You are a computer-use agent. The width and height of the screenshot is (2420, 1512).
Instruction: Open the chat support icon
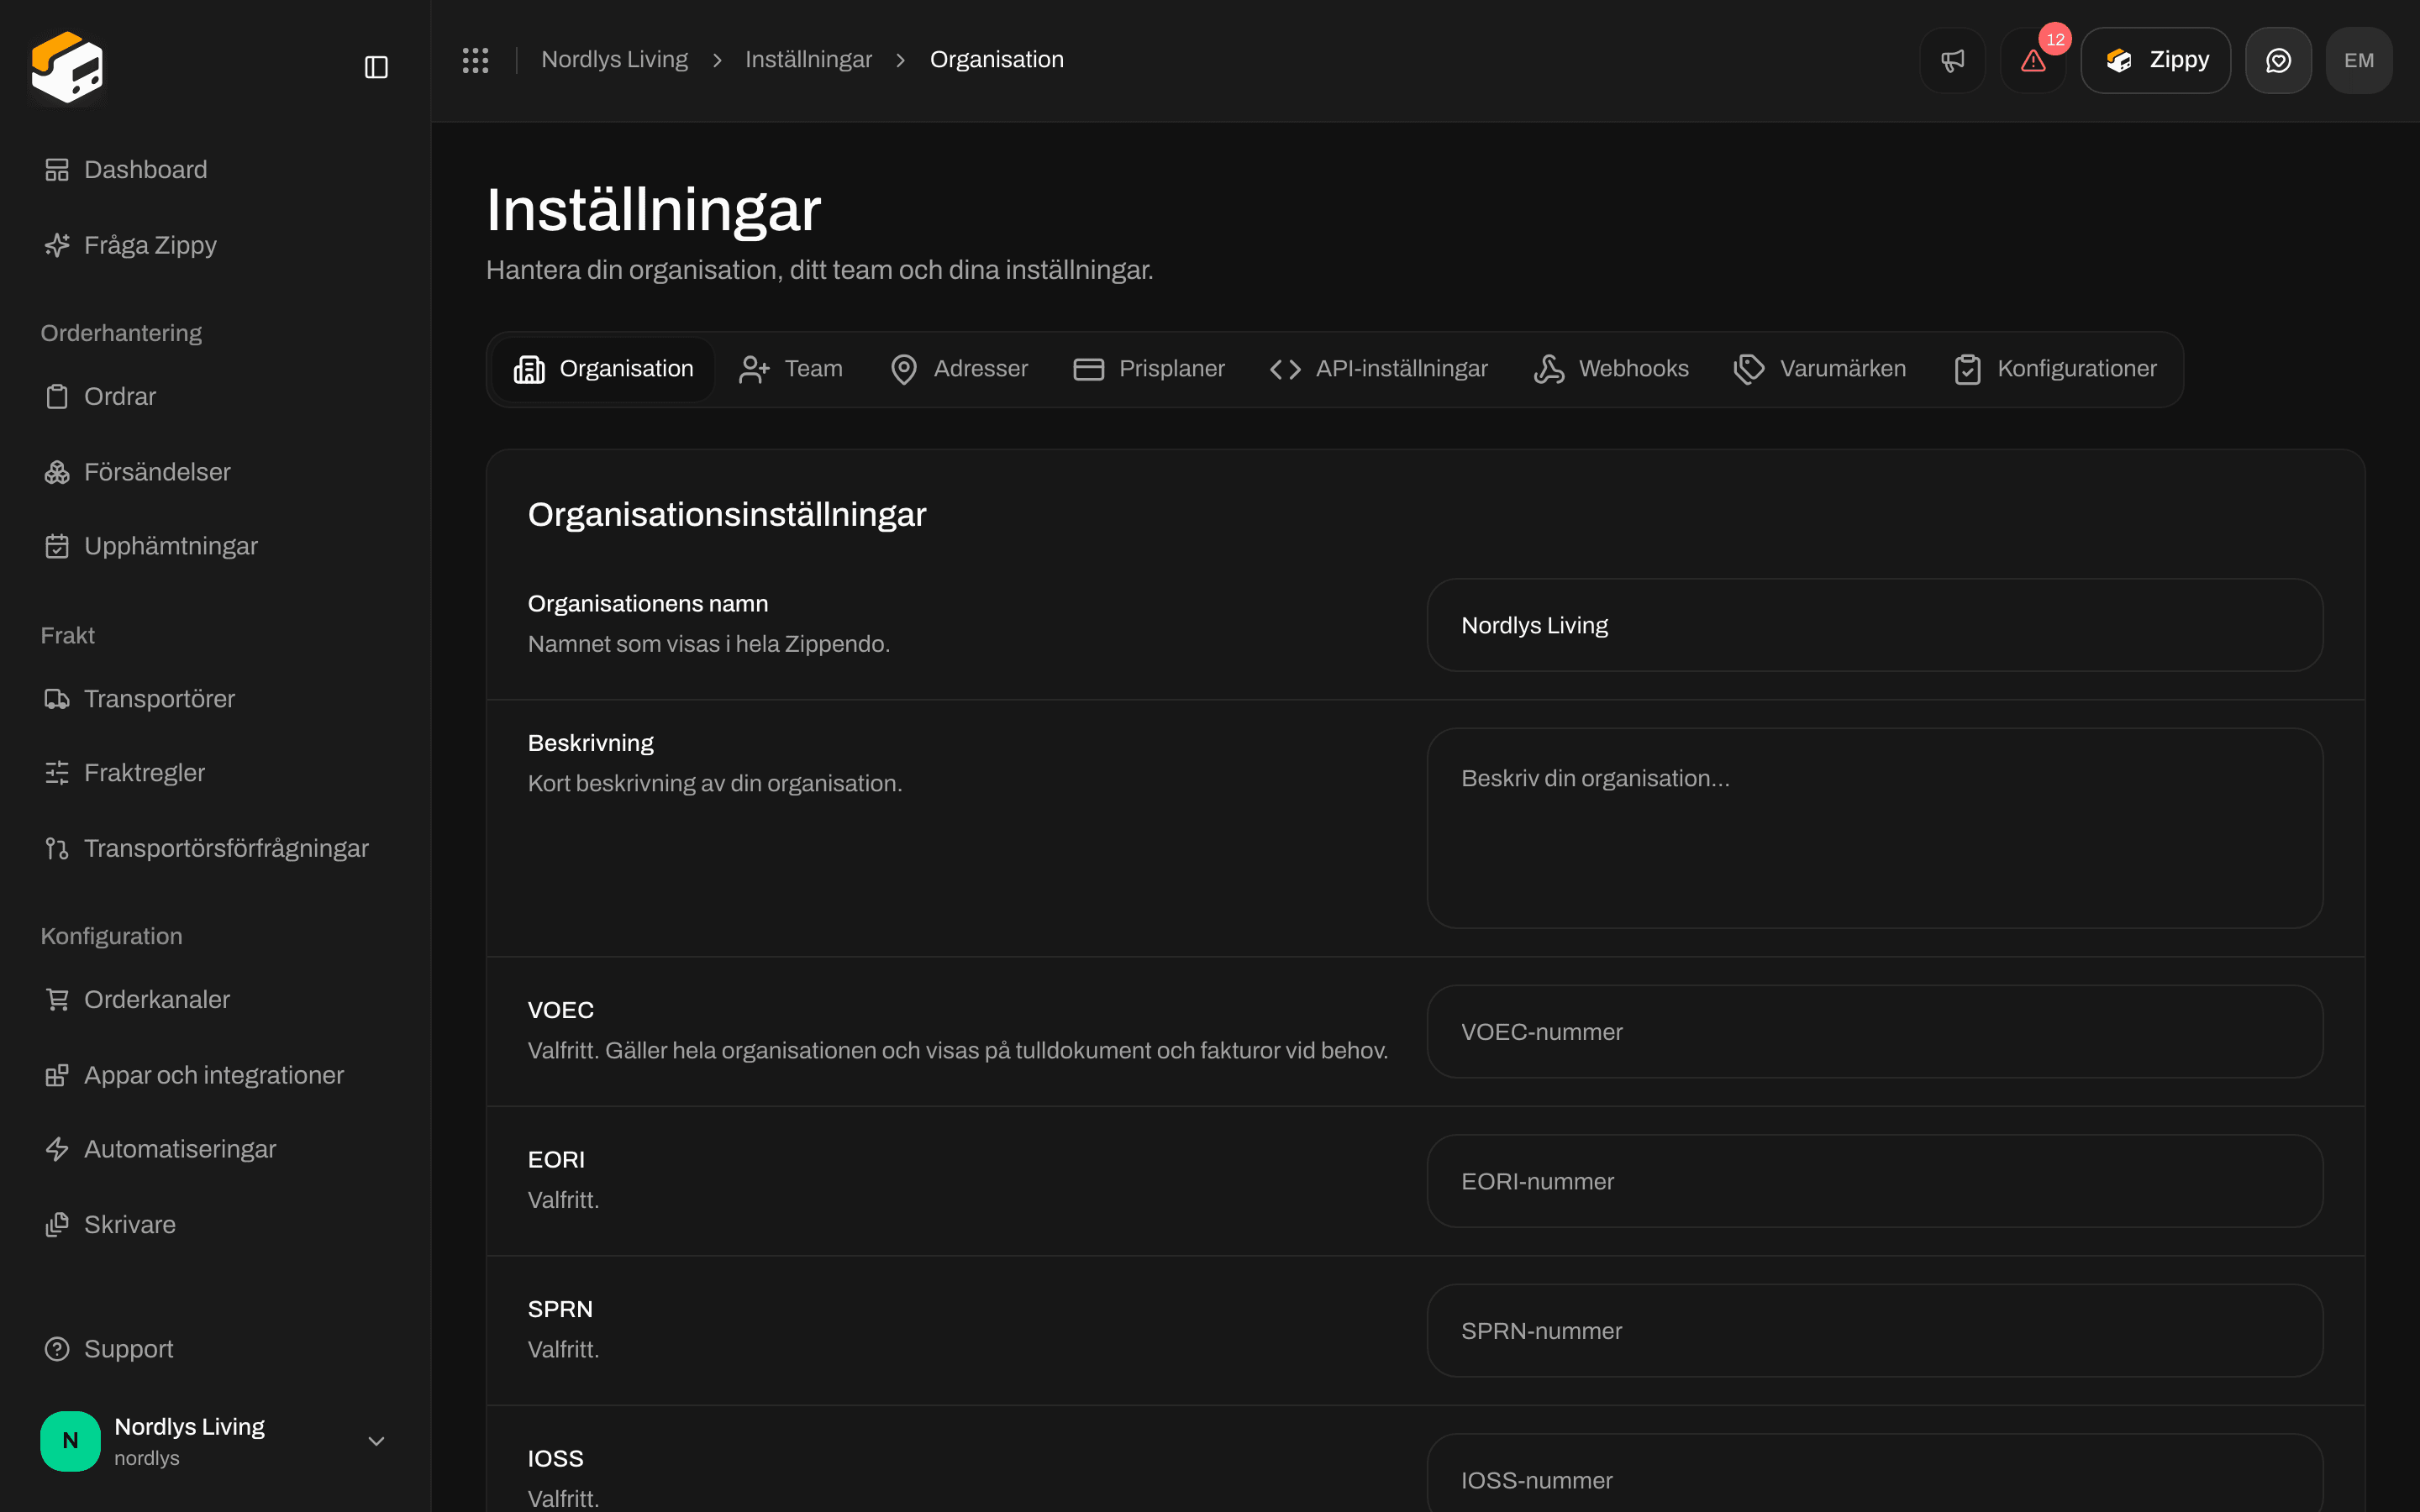tap(2278, 60)
